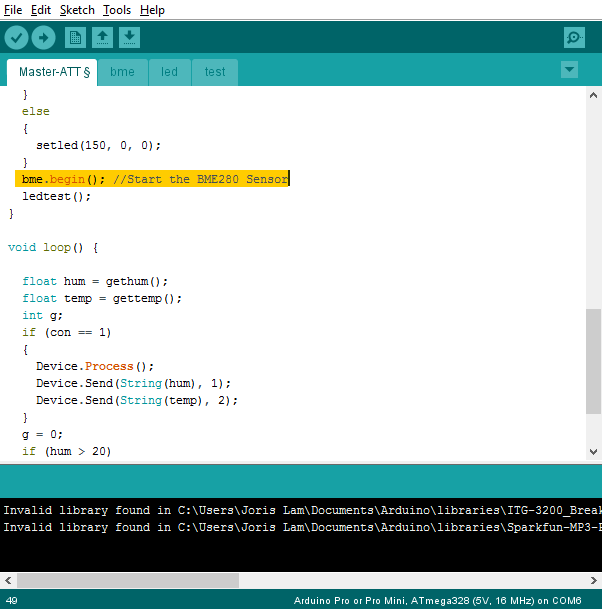The height and width of the screenshot is (609, 602).
Task: Save the sketch with down-arrow icon
Action: (x=129, y=38)
